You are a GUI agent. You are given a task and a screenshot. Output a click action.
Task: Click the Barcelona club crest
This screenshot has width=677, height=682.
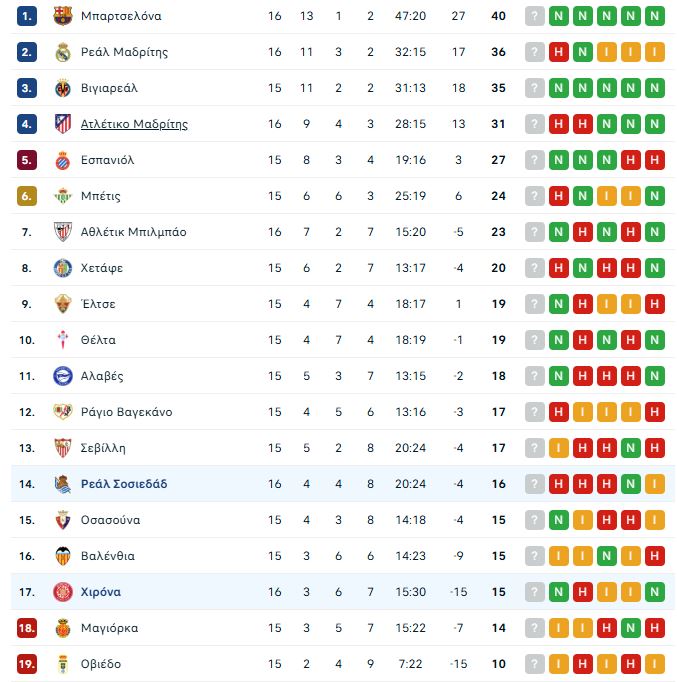(x=63, y=16)
